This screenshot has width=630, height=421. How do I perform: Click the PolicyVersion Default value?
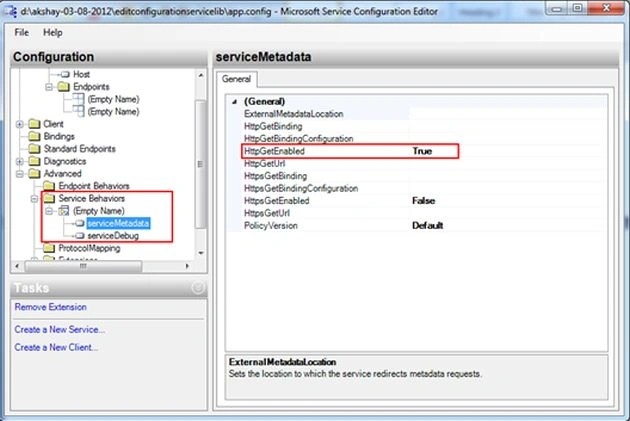[428, 225]
